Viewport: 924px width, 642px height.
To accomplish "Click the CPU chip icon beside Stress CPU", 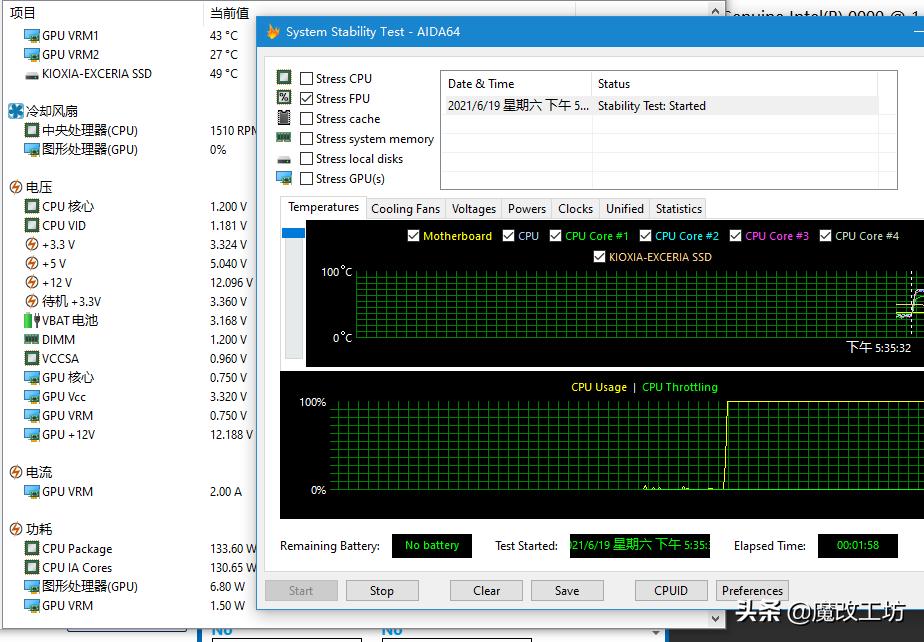I will (x=284, y=78).
